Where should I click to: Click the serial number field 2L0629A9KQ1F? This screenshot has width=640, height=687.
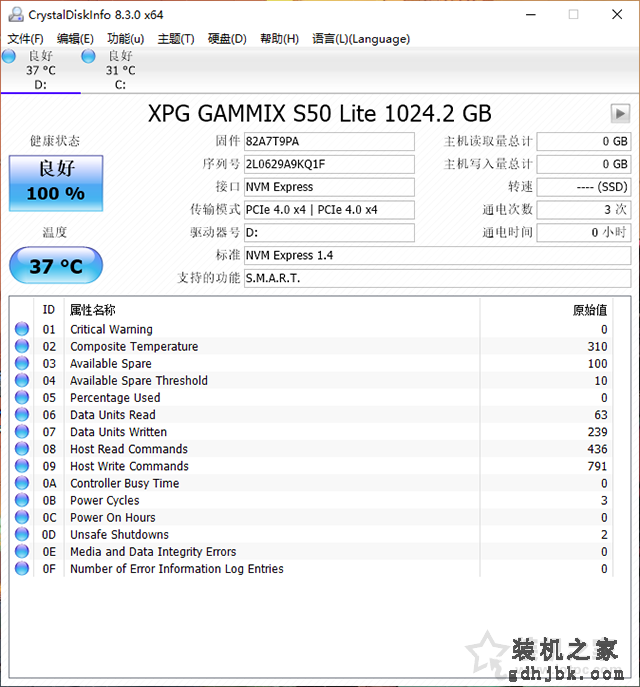coord(329,164)
